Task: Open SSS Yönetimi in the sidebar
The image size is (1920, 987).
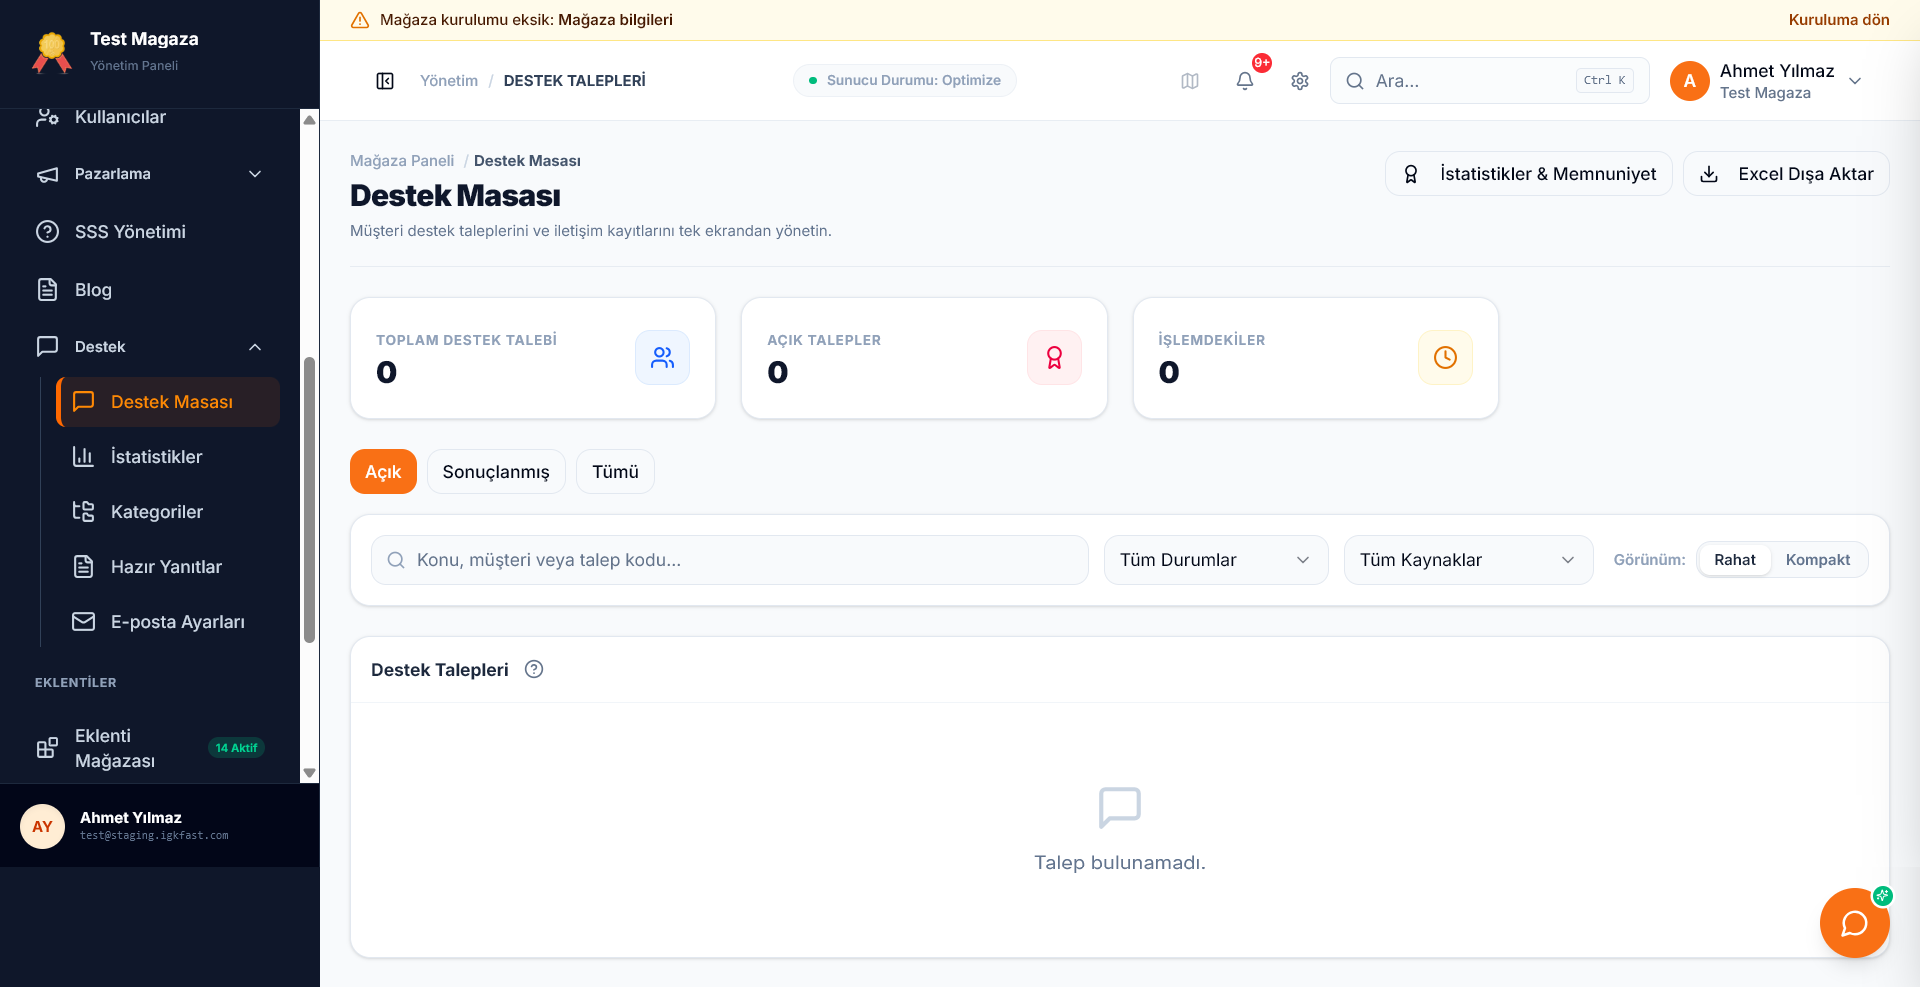Action: pos(150,232)
